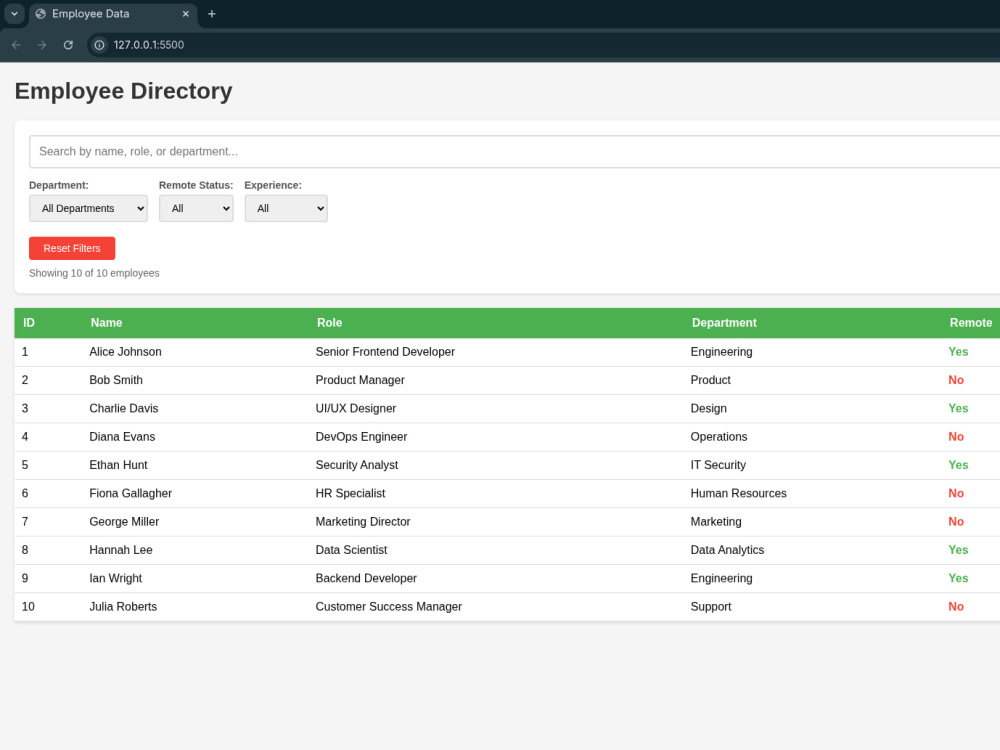Open the Department filter dropdown
Screen dimensions: 1000x750
coord(88,208)
